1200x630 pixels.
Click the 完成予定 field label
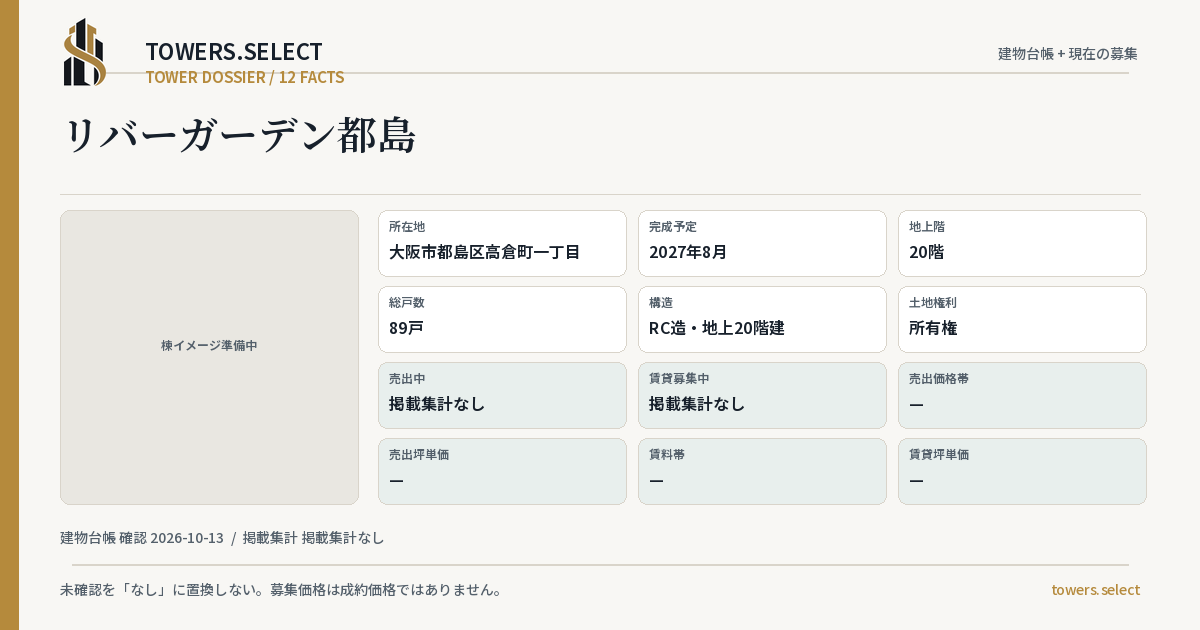(673, 227)
